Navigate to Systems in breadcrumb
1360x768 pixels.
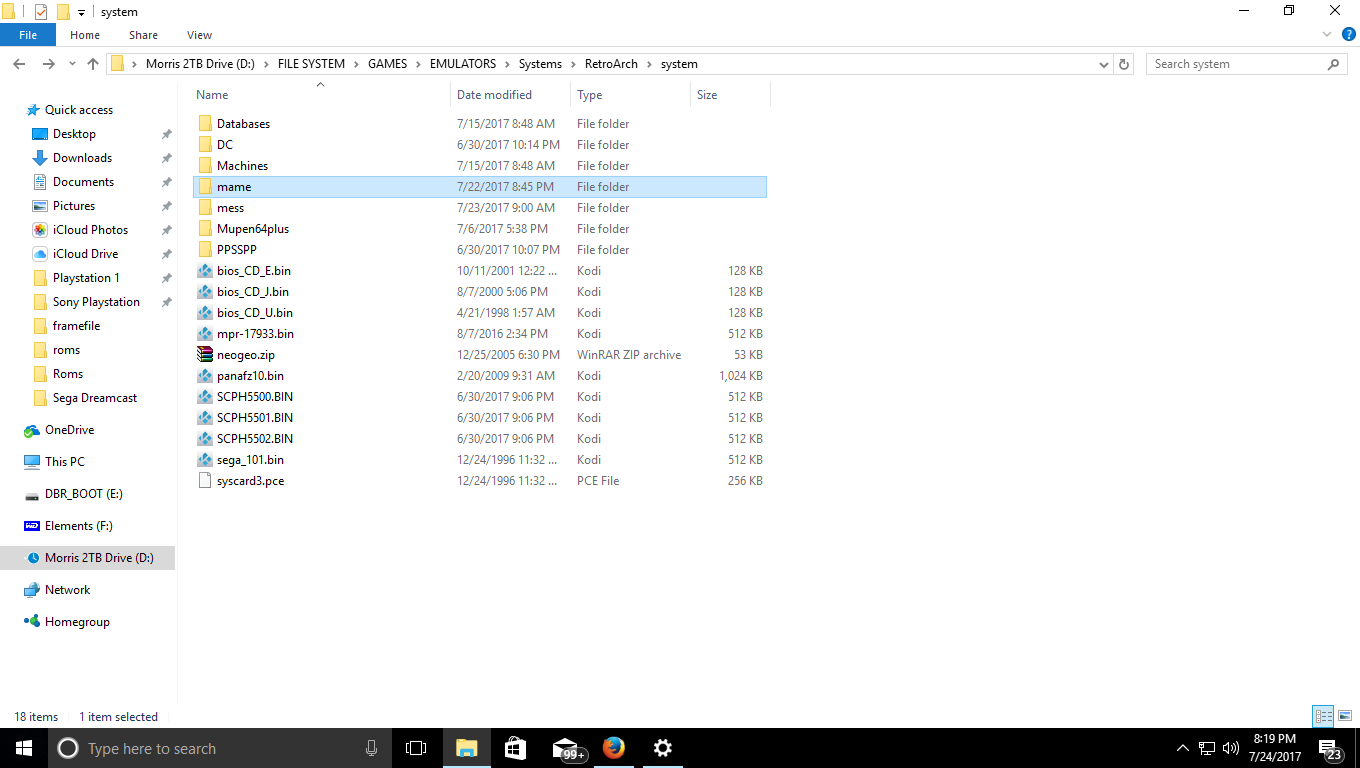(540, 64)
